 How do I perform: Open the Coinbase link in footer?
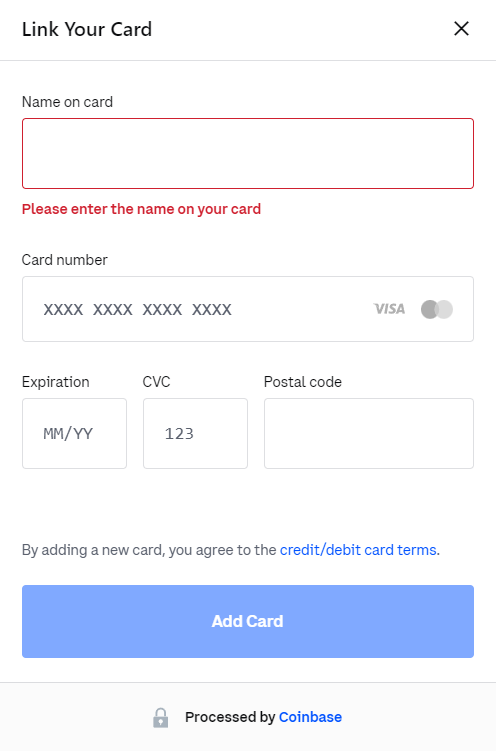[x=310, y=717]
